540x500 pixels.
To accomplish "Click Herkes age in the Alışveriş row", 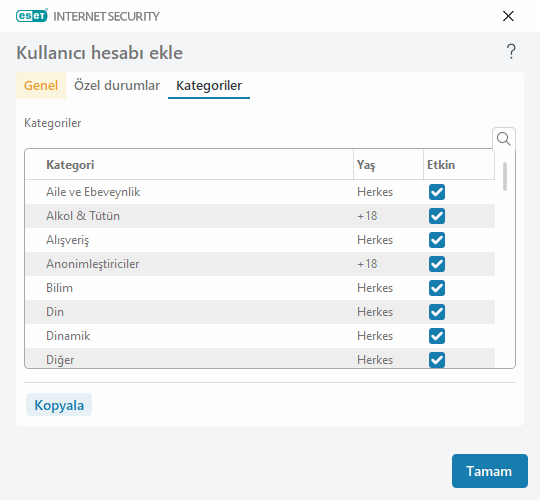I will tap(375, 240).
